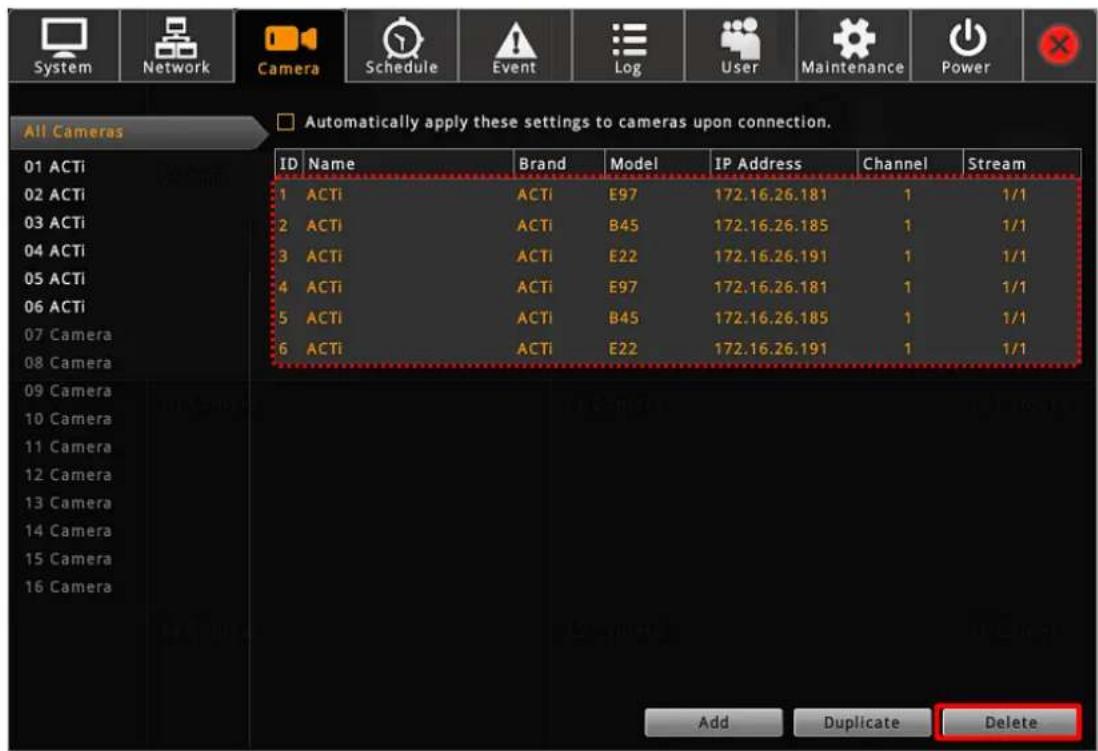Select 01 ACTi in camera list
The width and height of the screenshot is (1098, 751).
coord(55,167)
